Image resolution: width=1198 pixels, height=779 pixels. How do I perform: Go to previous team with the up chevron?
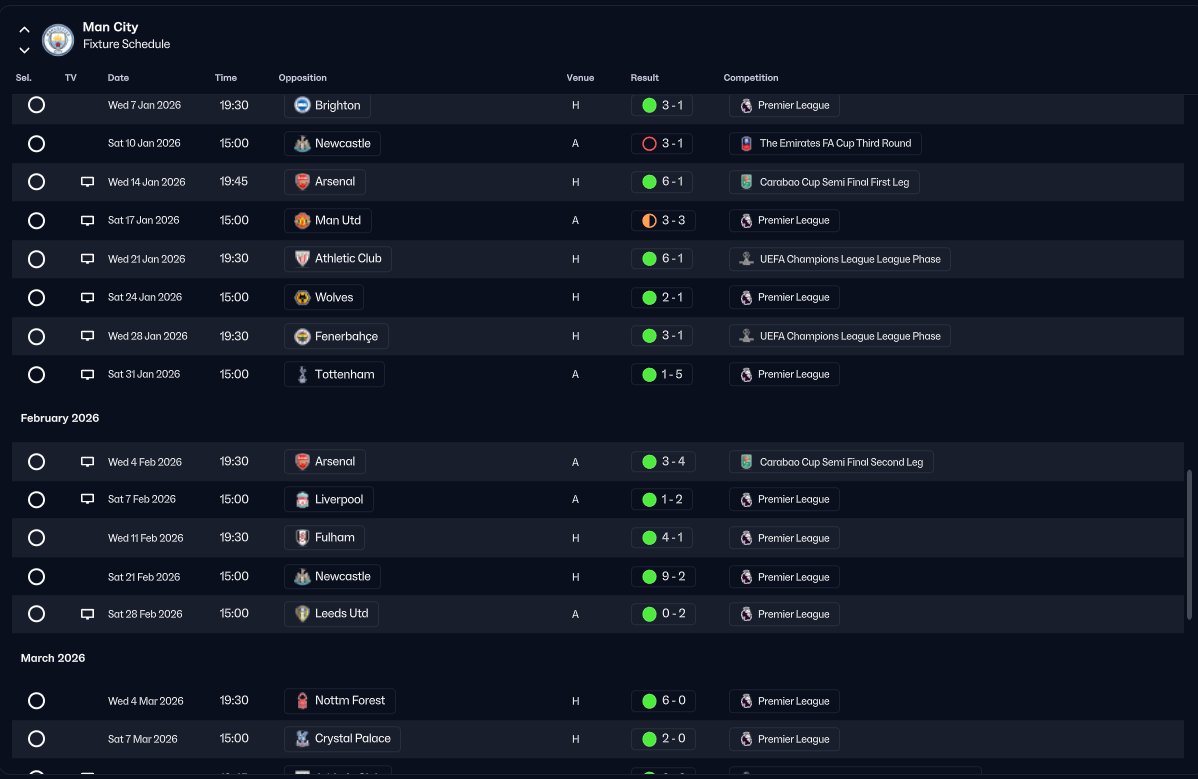(x=24, y=30)
